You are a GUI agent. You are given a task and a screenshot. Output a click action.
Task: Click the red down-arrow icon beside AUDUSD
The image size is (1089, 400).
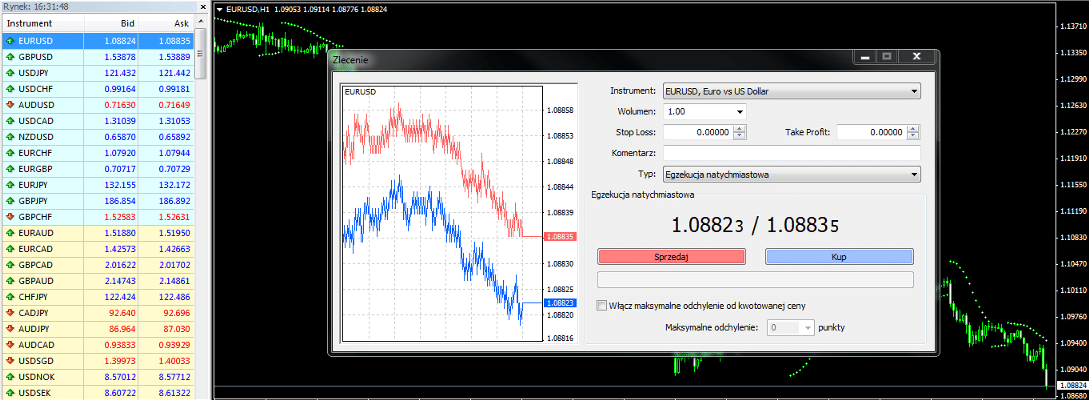coord(10,105)
